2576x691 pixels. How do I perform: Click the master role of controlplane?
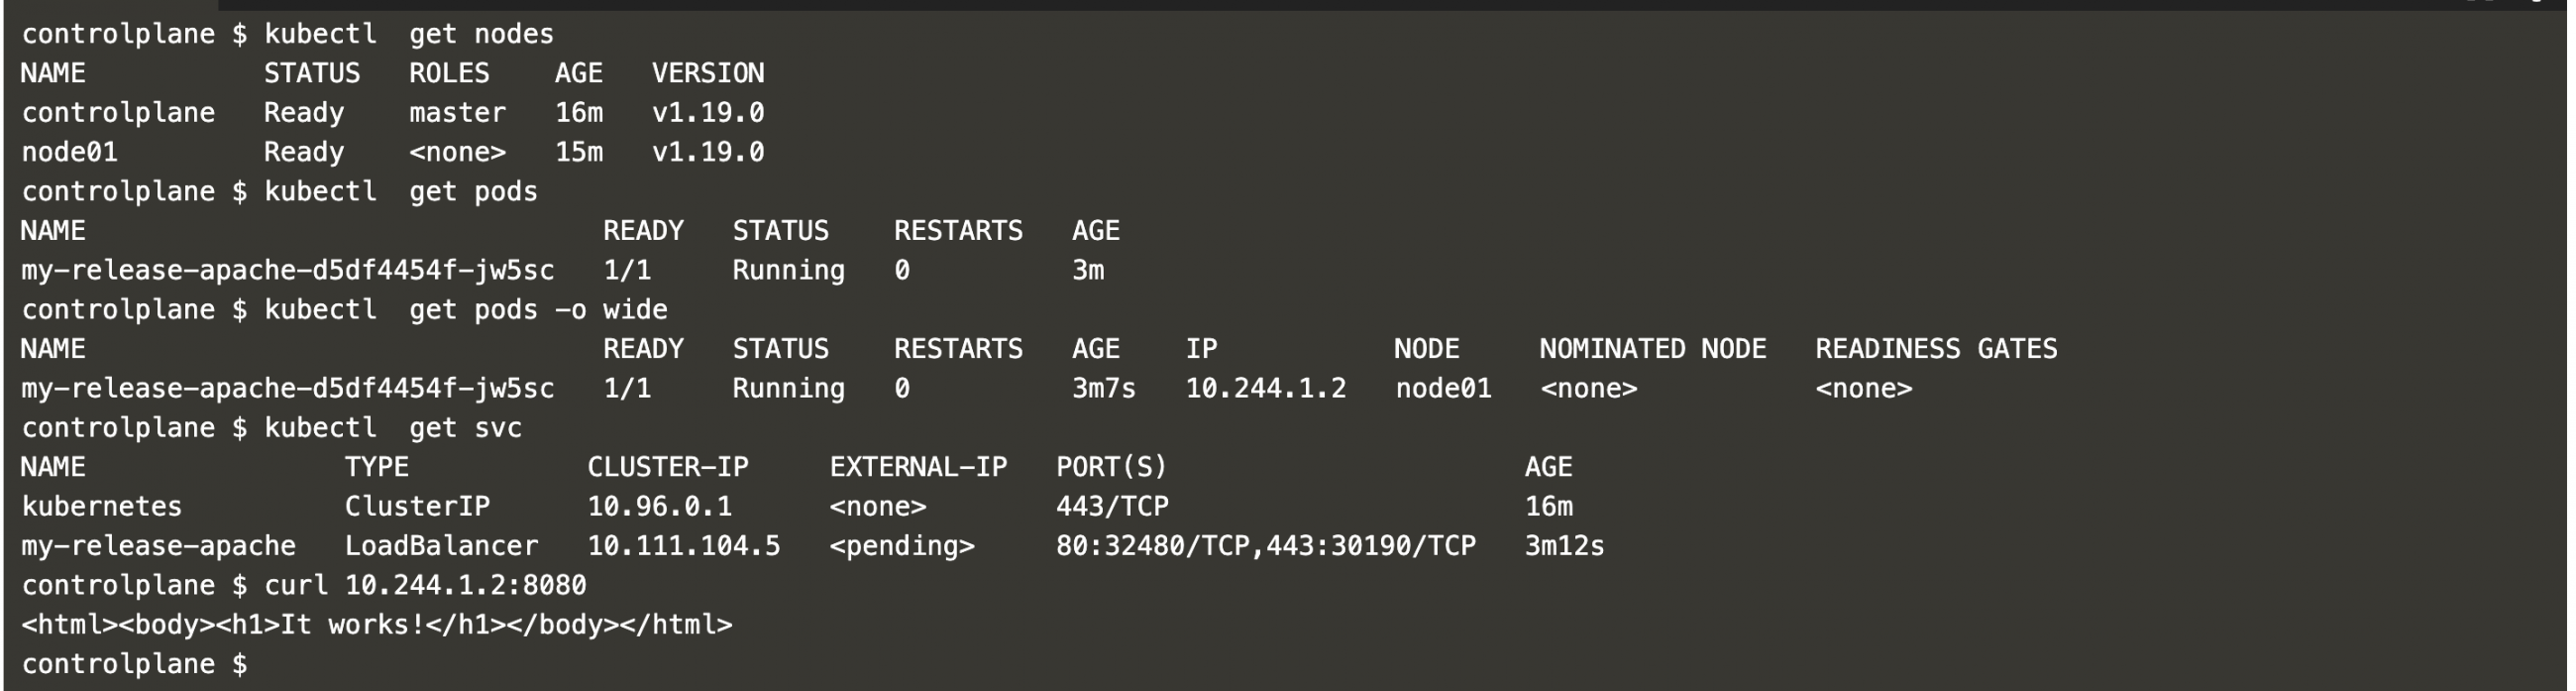457,113
